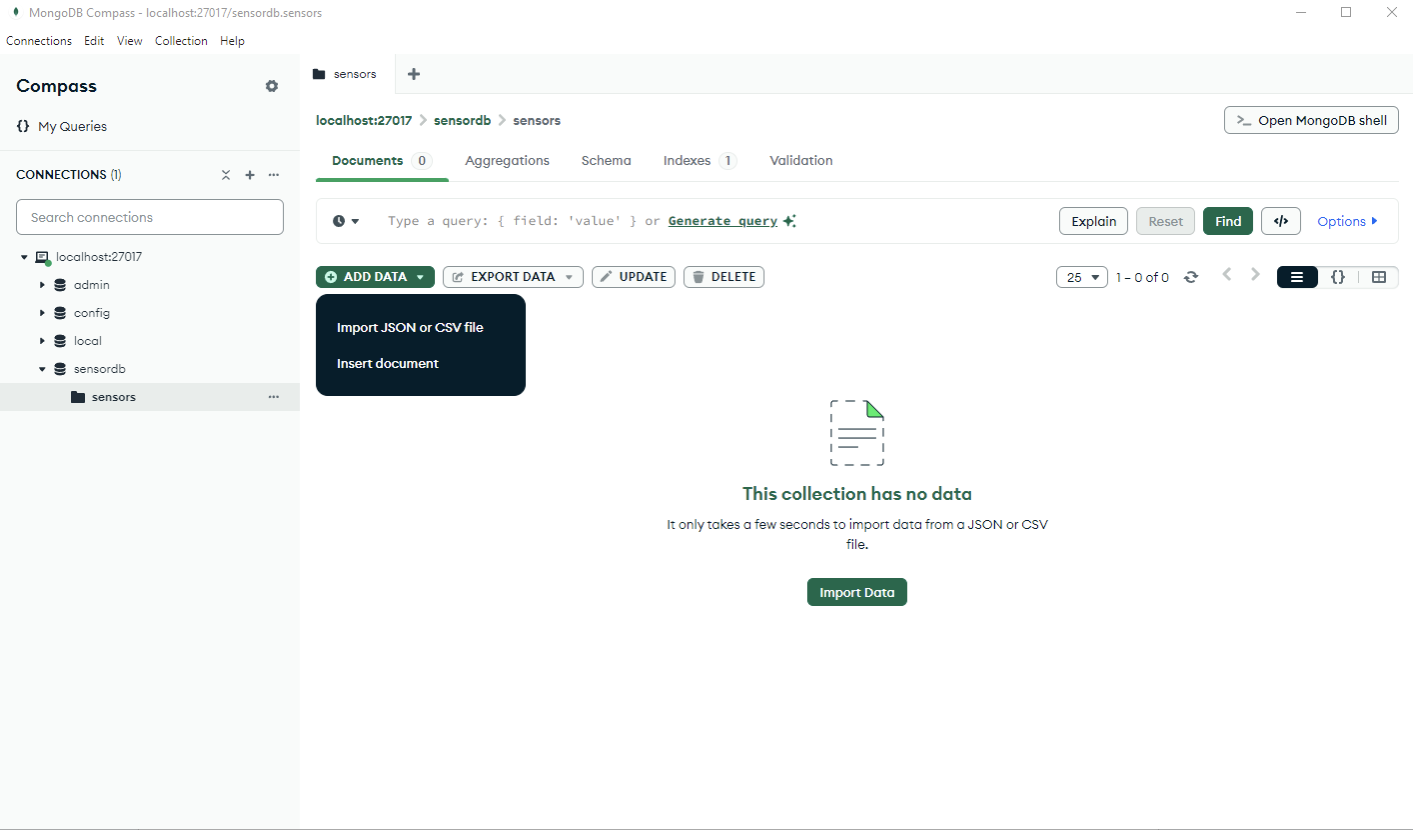
Task: Open sensors collection options ellipsis
Action: point(274,397)
